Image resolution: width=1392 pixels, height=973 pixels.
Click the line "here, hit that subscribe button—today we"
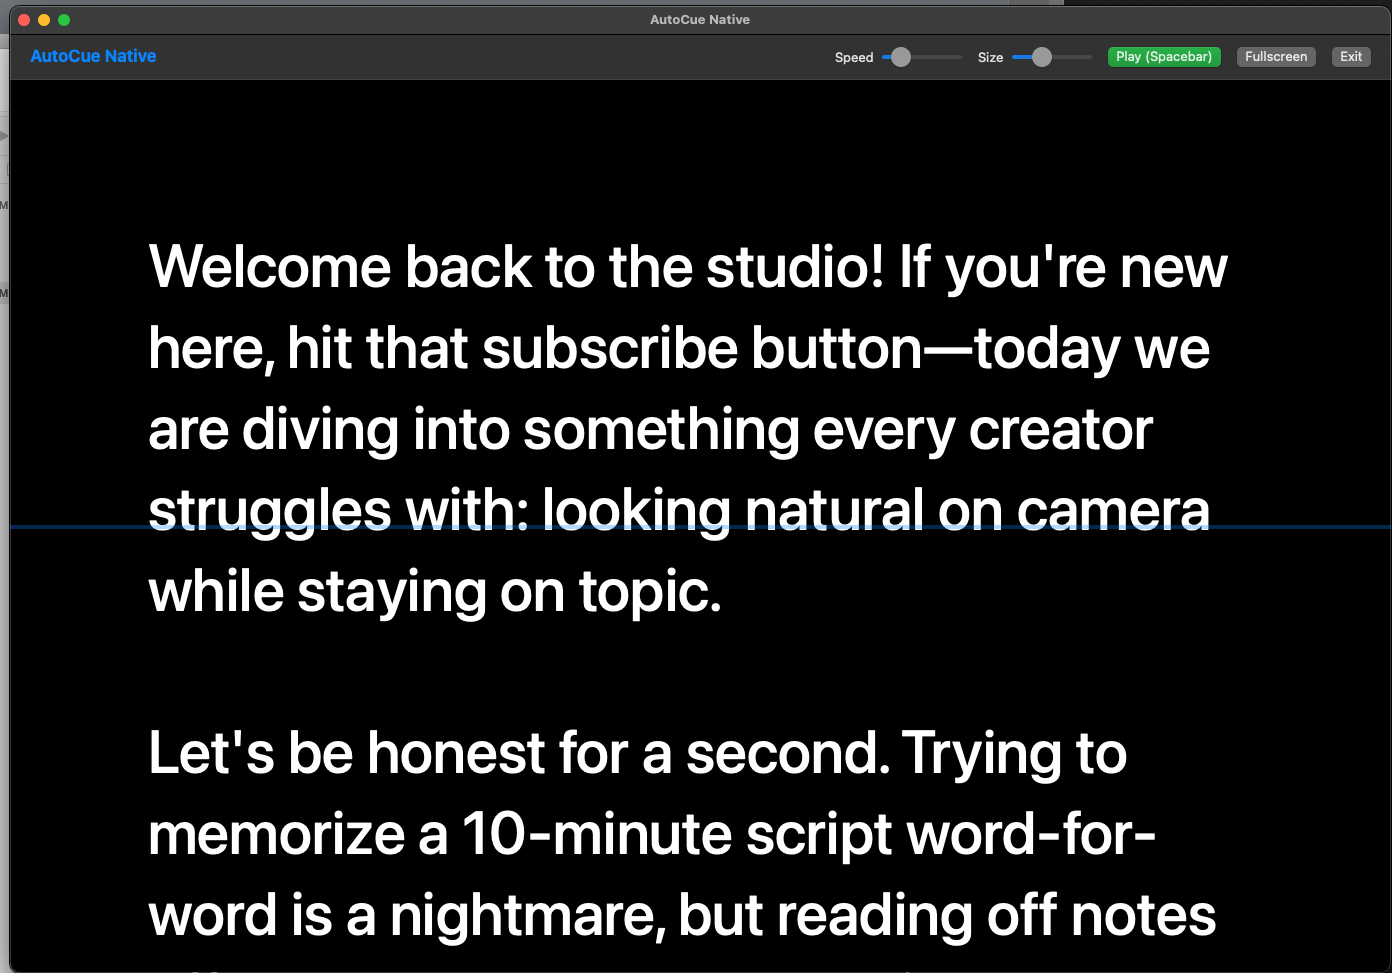point(679,348)
